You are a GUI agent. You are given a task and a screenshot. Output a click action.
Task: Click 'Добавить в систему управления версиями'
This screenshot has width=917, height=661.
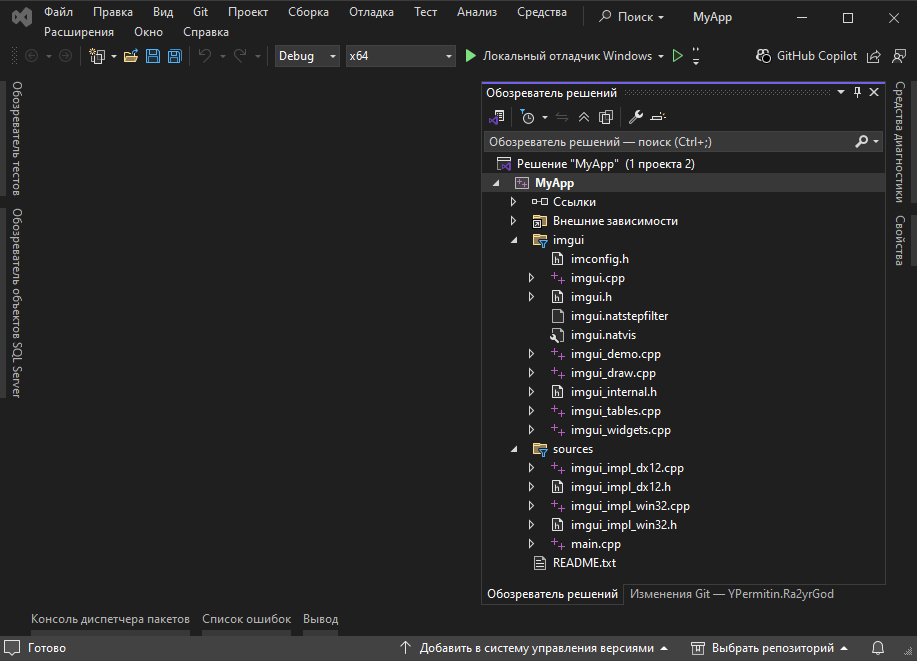click(x=535, y=648)
